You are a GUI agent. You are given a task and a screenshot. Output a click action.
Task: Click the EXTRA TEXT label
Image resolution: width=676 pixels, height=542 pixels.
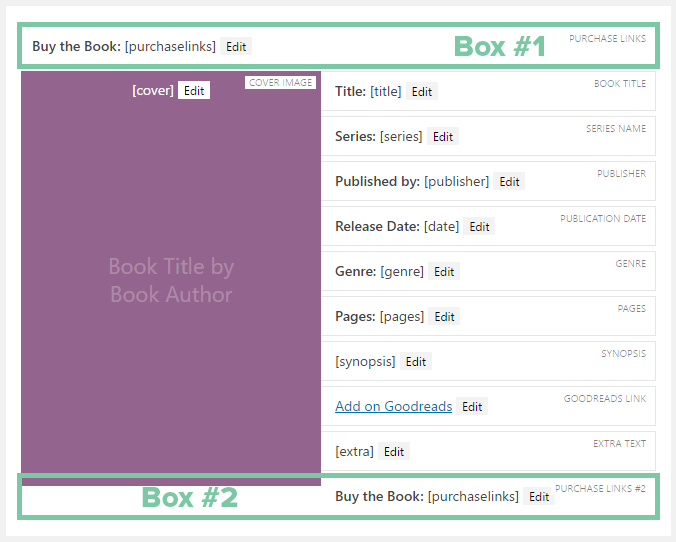619,444
